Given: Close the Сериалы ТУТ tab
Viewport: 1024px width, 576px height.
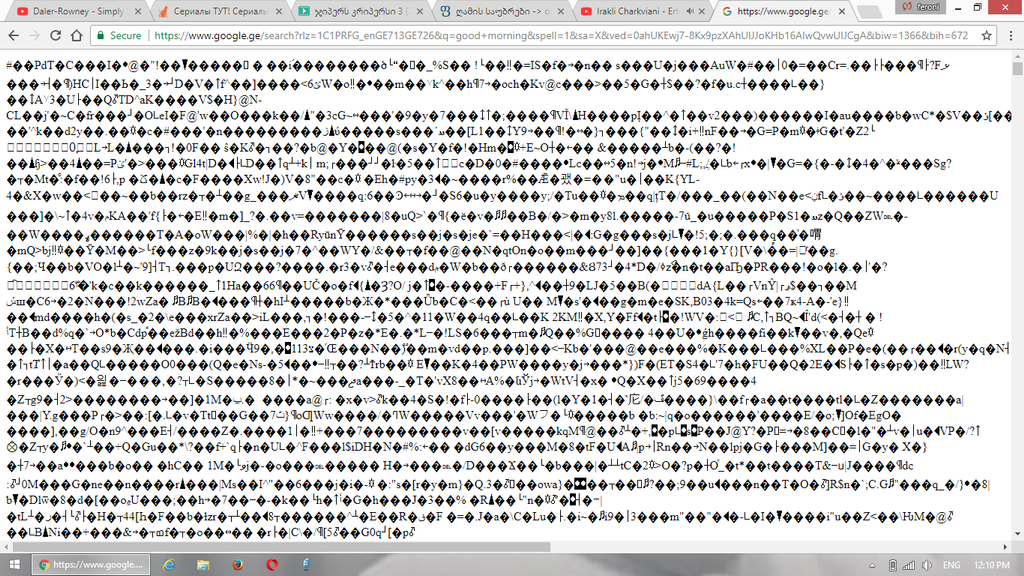Looking at the screenshot, I should coord(279,11).
